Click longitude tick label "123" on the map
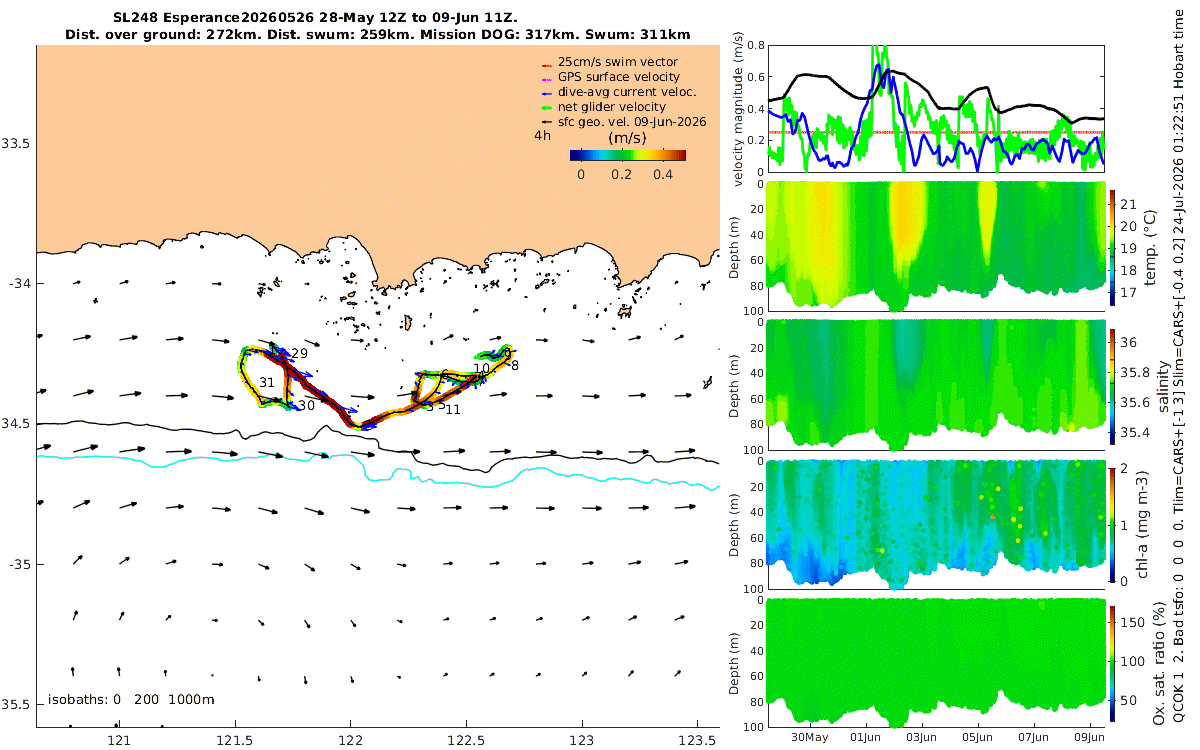The width and height of the screenshot is (1200, 750). (582, 740)
